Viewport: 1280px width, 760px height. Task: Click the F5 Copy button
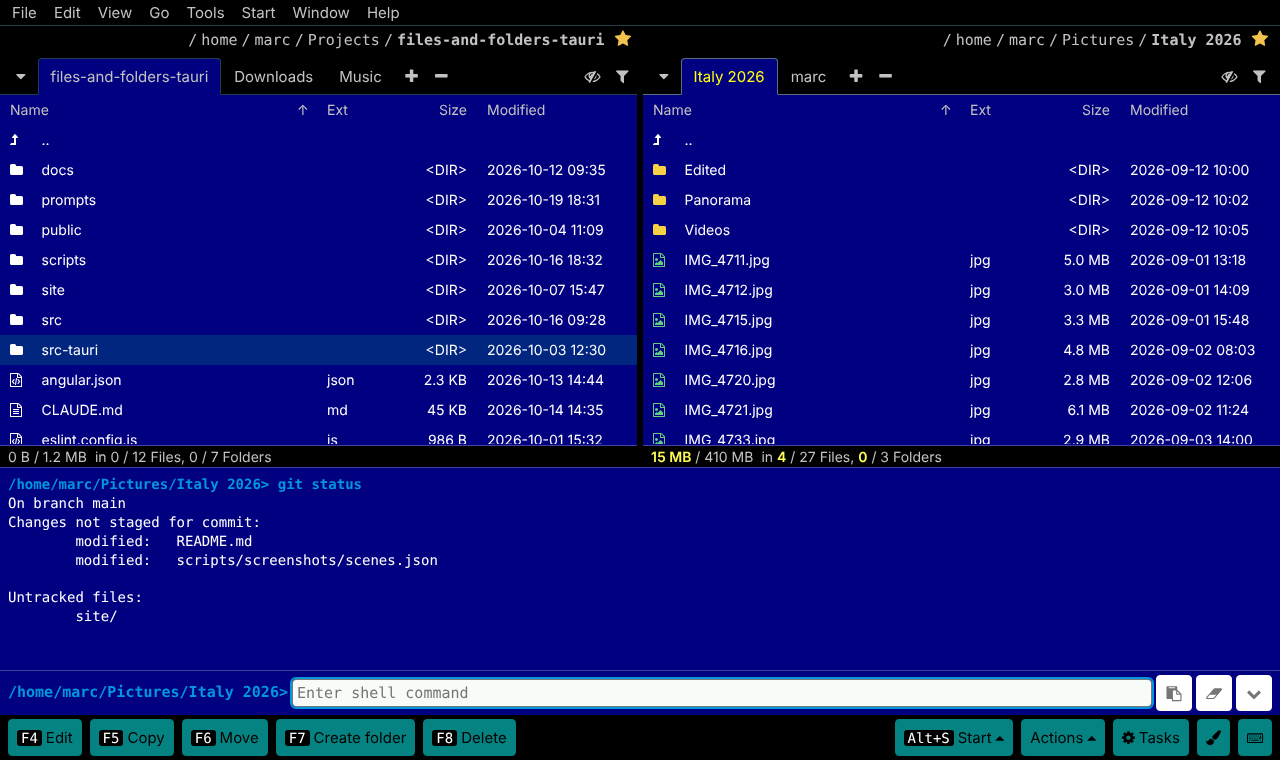click(132, 738)
